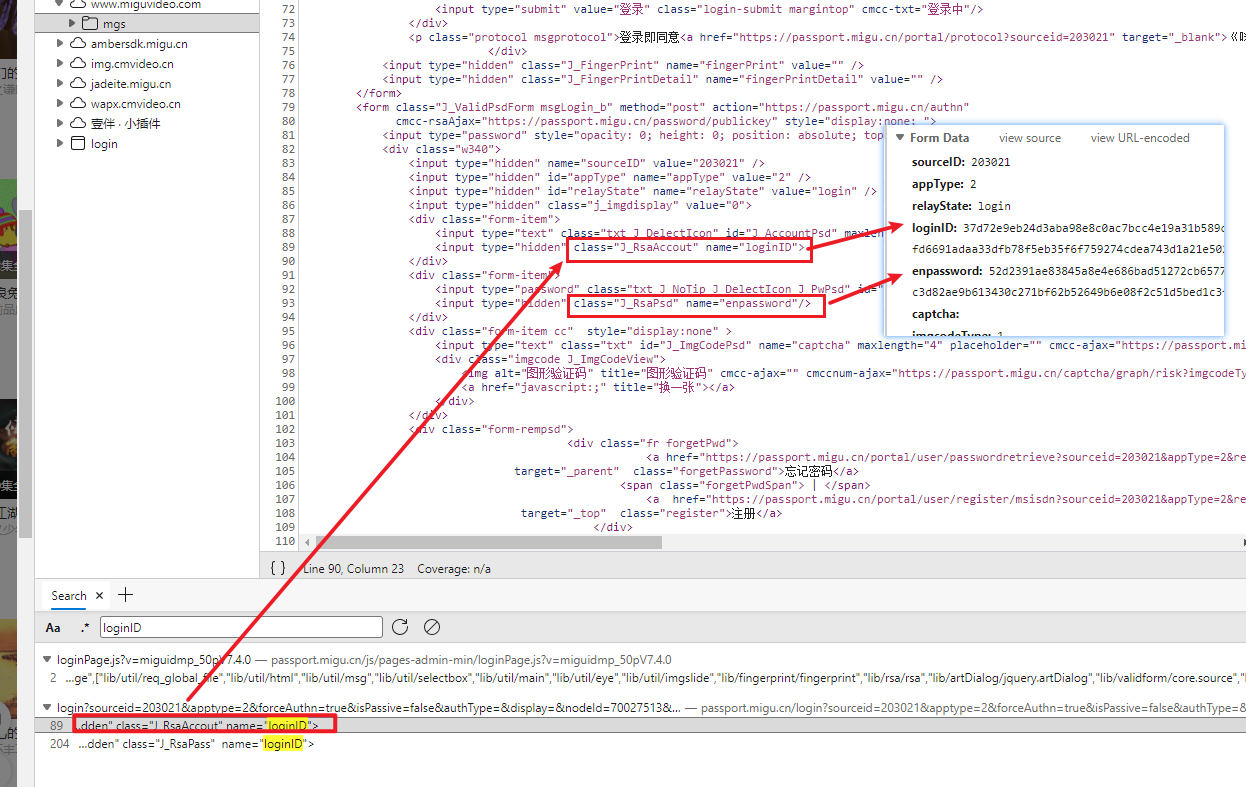Image resolution: width=1246 pixels, height=787 pixels.
Task: Open search result line 89
Action: [640, 725]
